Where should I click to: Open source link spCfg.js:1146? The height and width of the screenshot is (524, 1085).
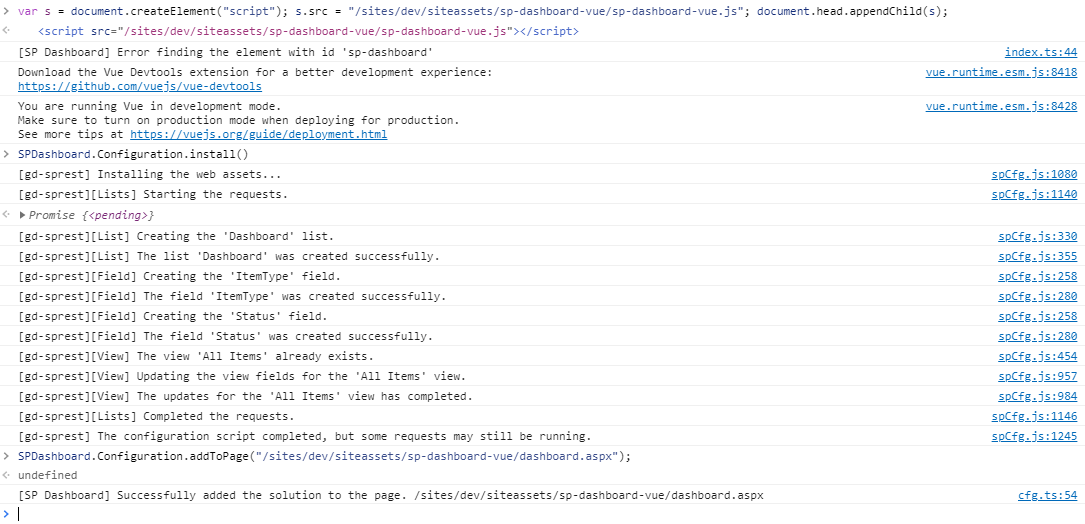[1034, 417]
